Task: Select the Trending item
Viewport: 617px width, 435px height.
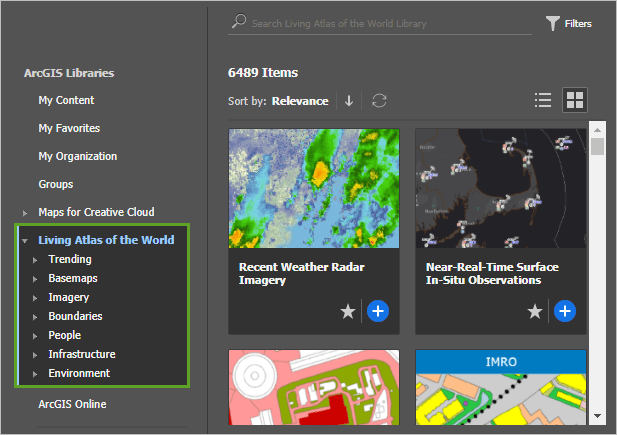Action: 70,259
